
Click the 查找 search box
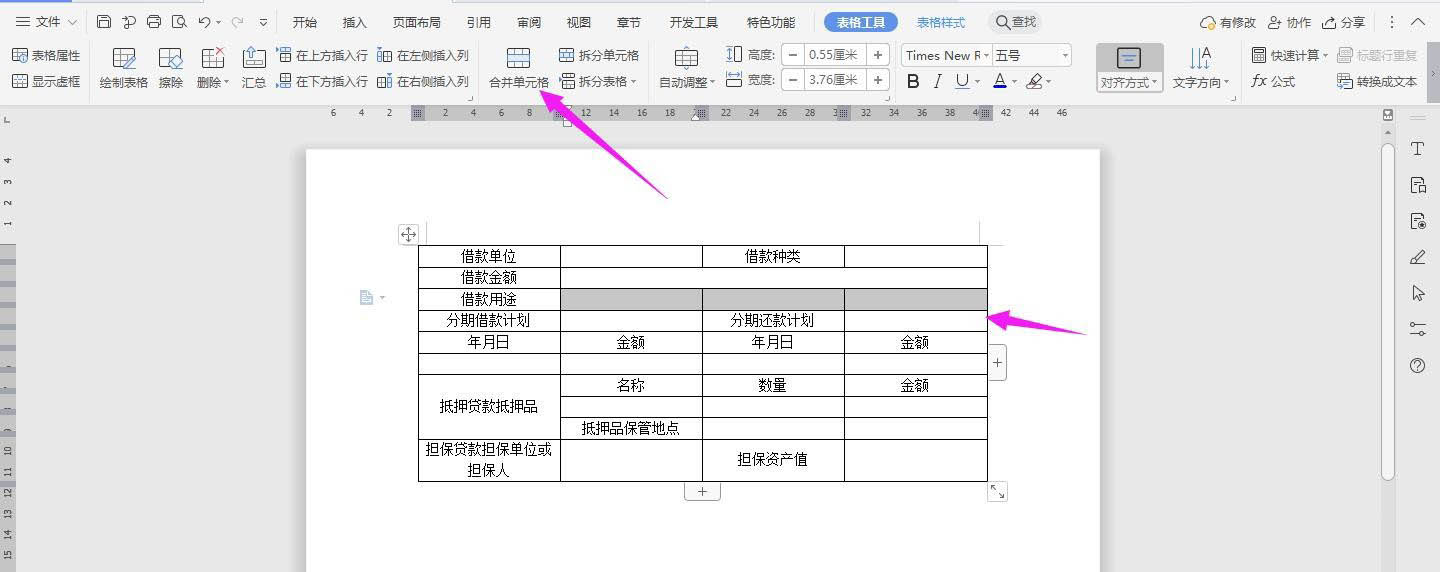1016,22
